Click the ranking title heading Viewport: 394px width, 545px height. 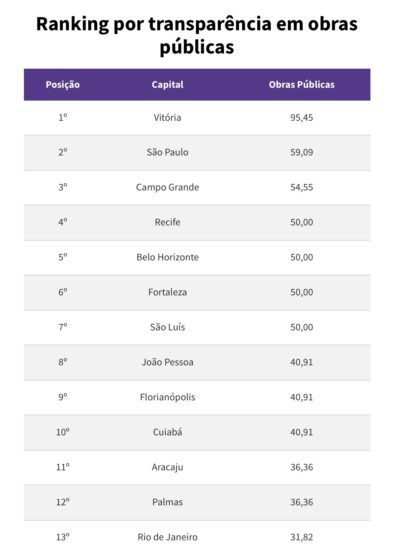tap(197, 35)
